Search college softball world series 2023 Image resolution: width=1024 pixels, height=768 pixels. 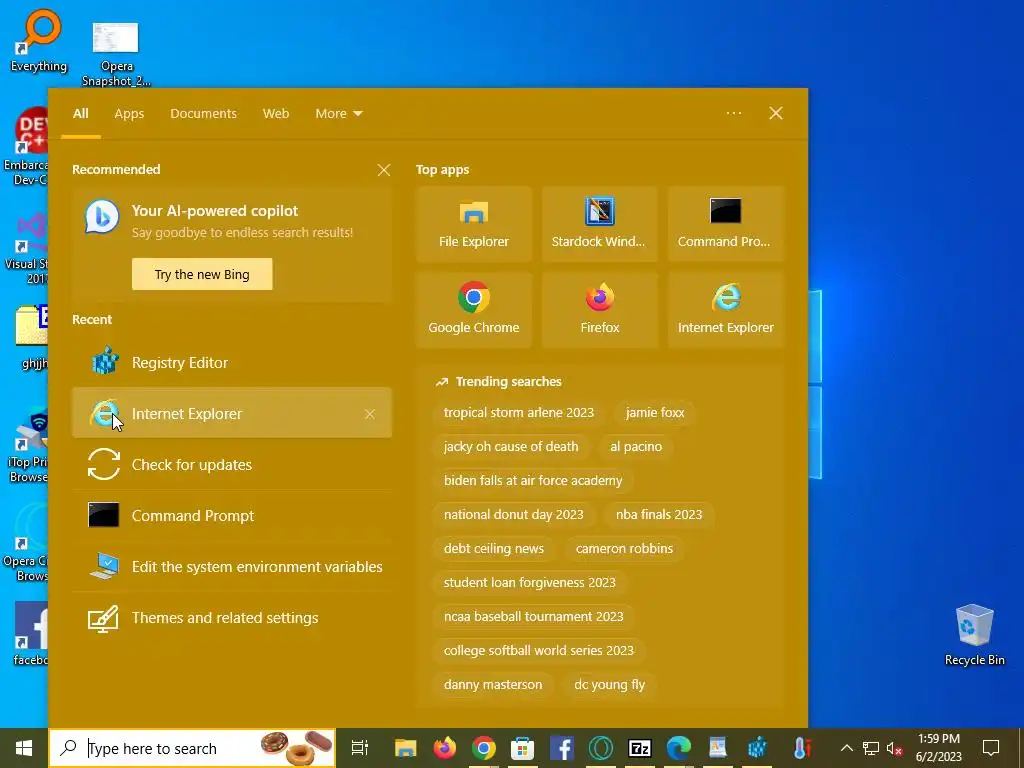point(539,650)
